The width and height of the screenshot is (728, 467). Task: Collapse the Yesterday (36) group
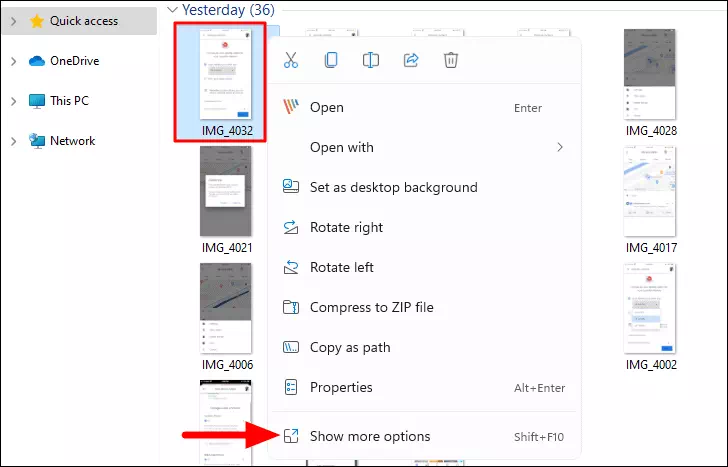pos(172,9)
